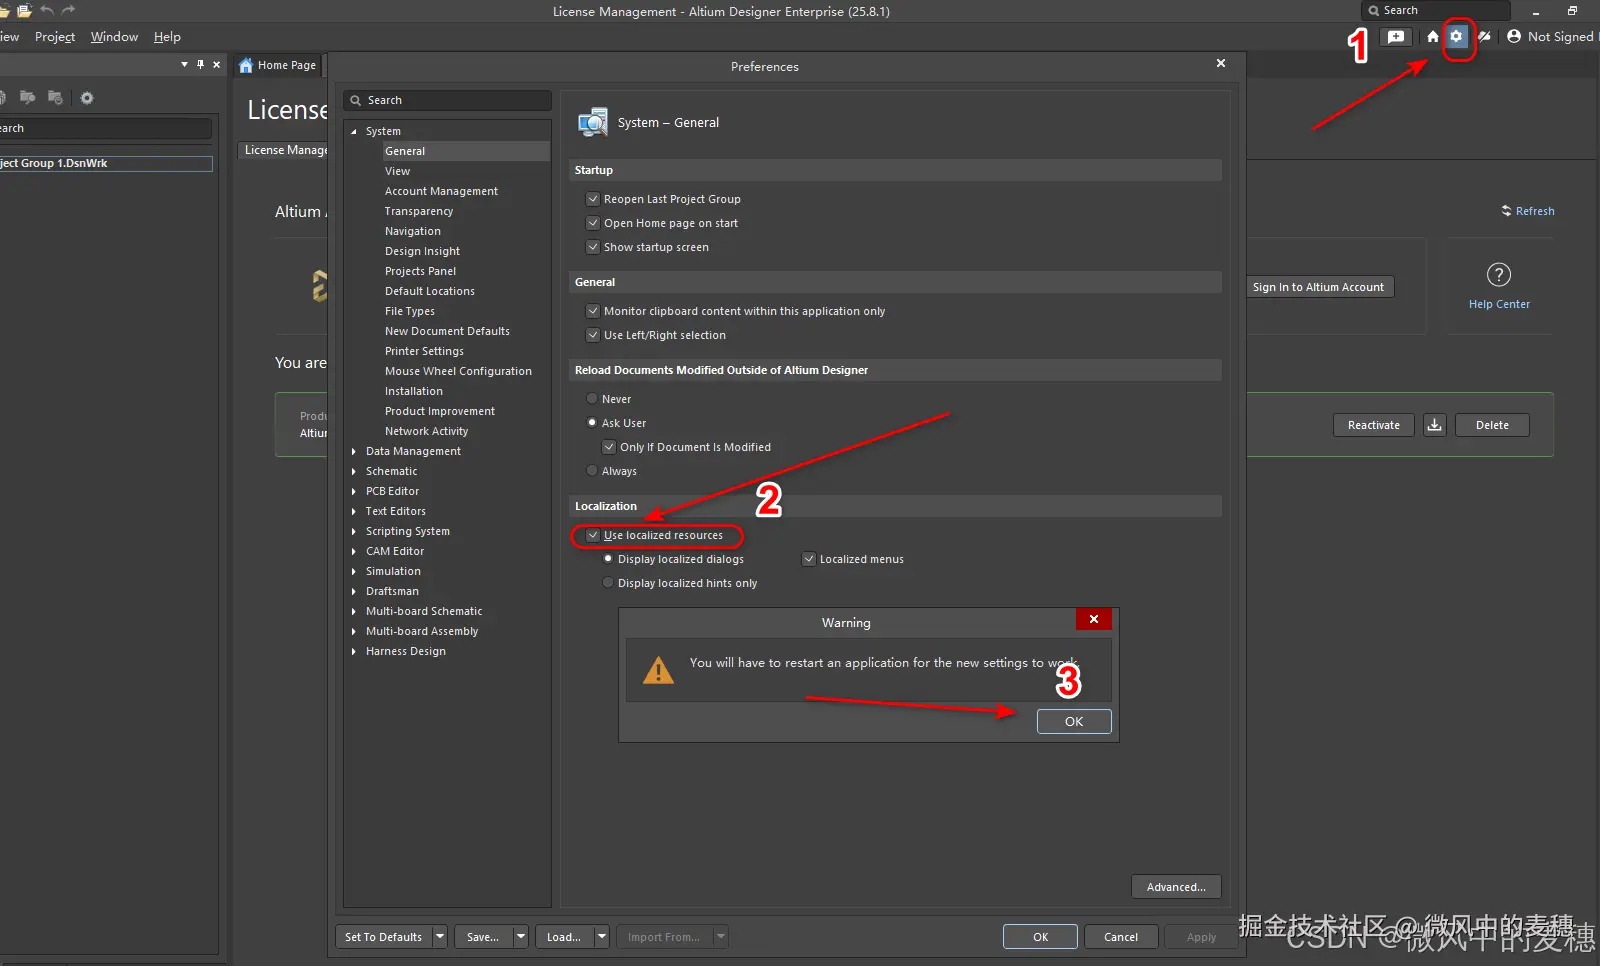Open the Window menu
1600x966 pixels.
coord(114,37)
